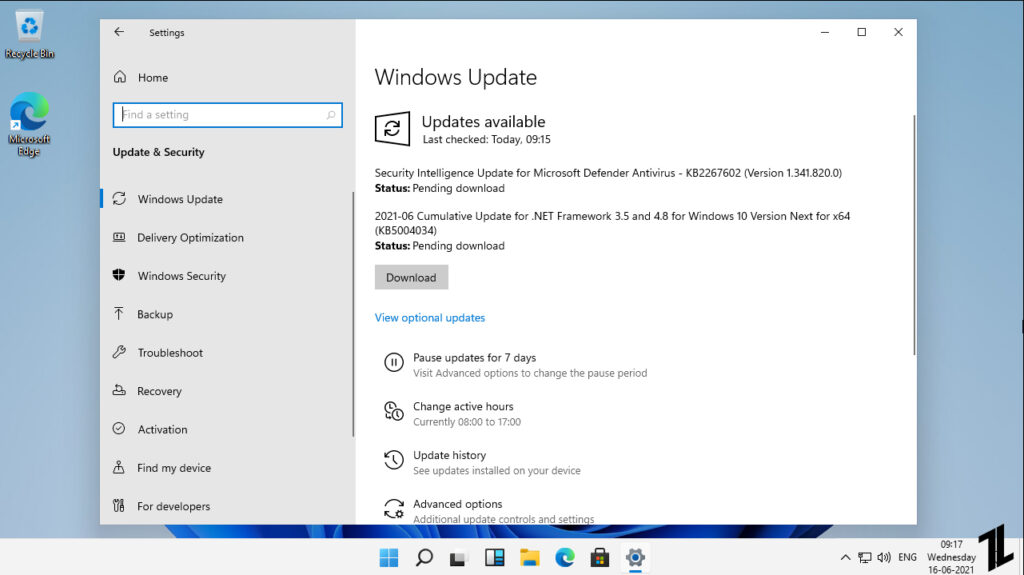
Task: Click the 2021-06 Cumulative Update .NET Framework text
Action: 612,223
